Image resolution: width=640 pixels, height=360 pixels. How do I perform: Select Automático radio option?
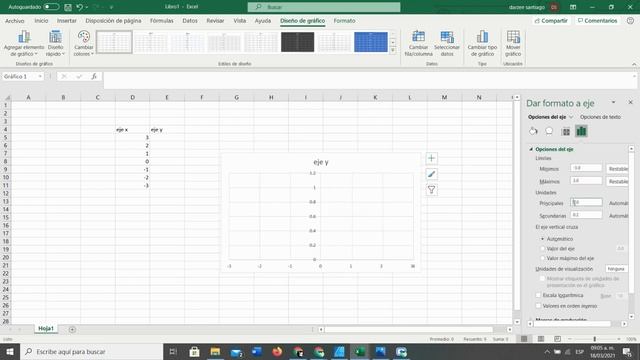point(542,239)
